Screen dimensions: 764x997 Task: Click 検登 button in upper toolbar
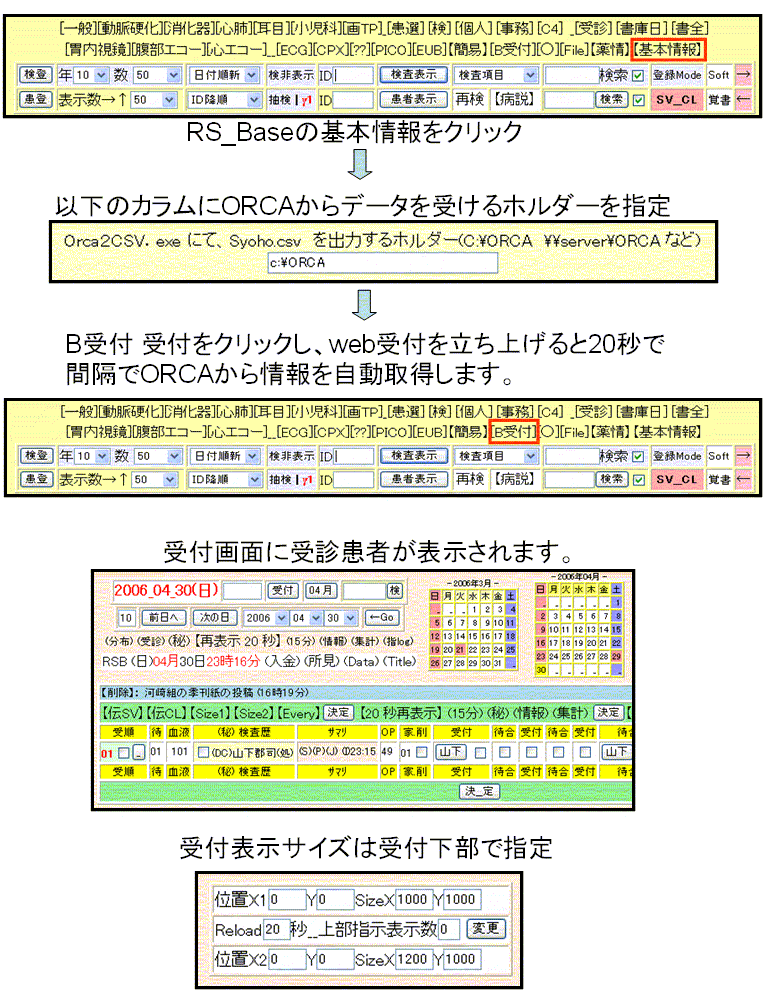click(x=35, y=74)
